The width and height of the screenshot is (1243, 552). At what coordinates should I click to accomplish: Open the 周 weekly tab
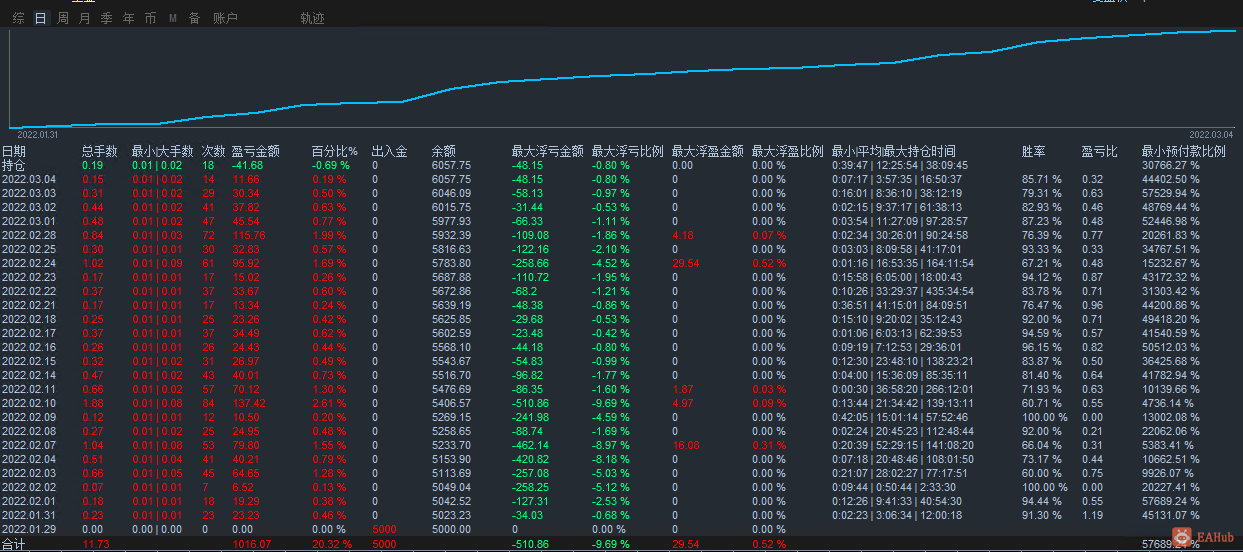pos(63,18)
